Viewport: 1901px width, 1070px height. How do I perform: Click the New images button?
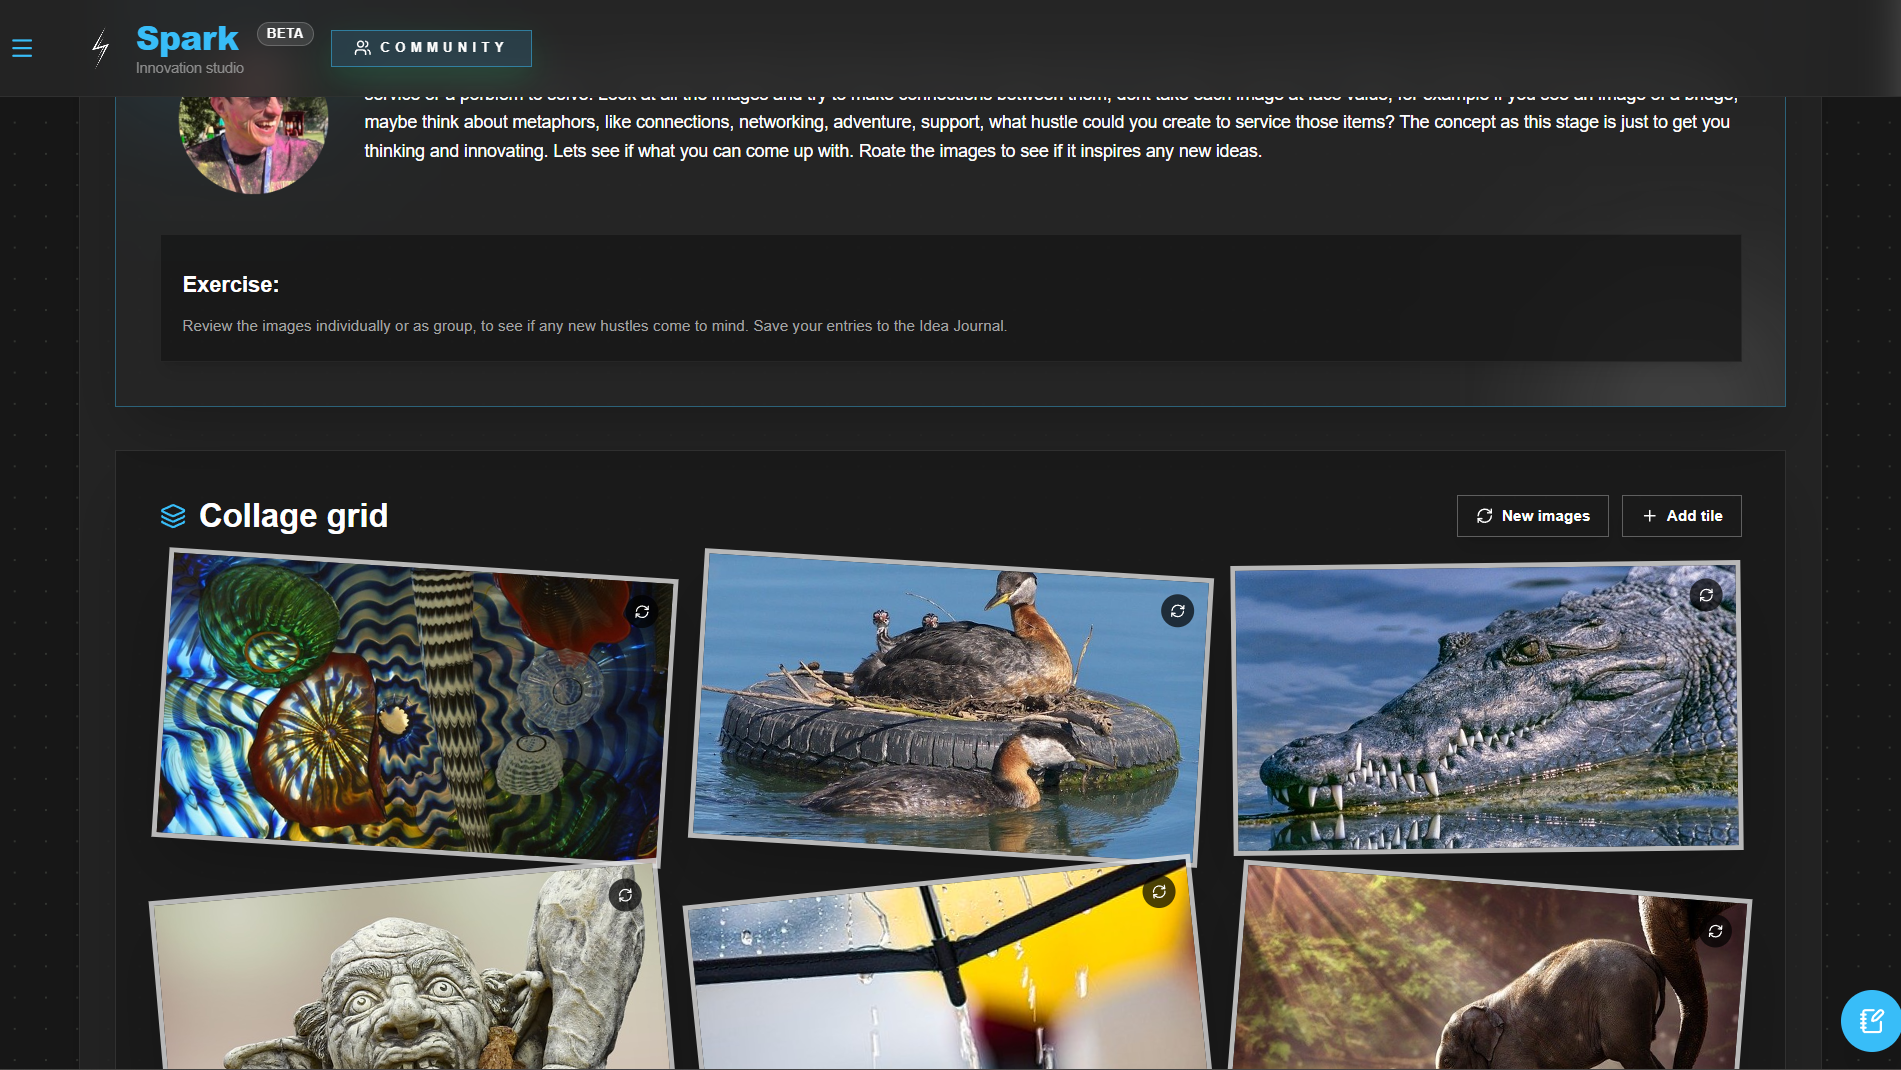click(1532, 516)
